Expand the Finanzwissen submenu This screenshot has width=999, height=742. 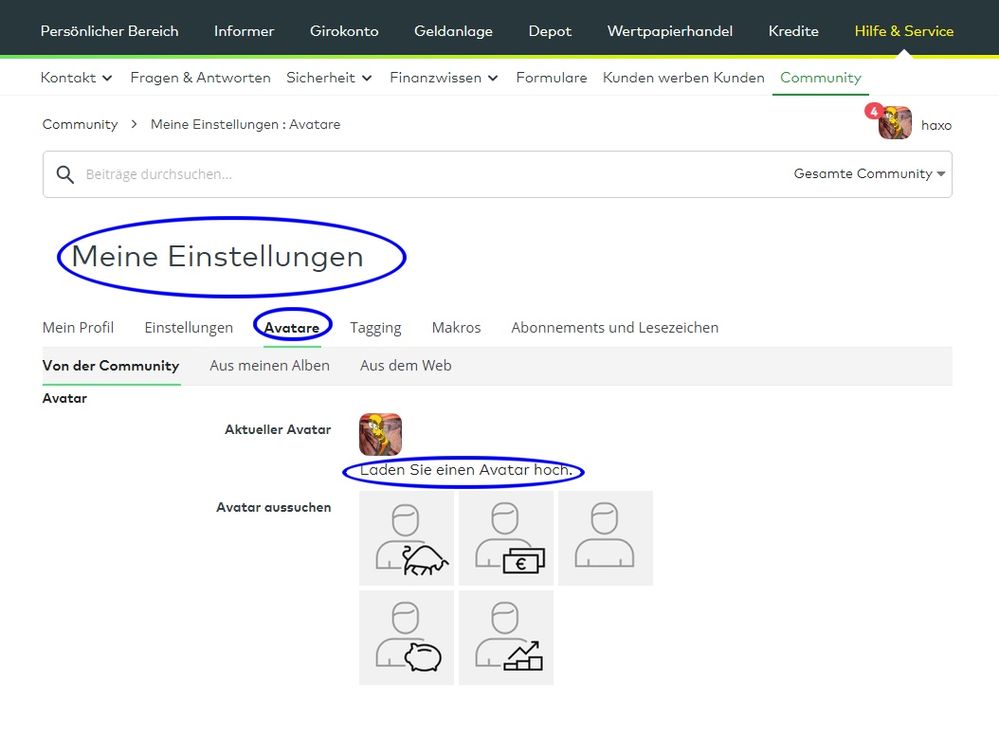click(444, 77)
